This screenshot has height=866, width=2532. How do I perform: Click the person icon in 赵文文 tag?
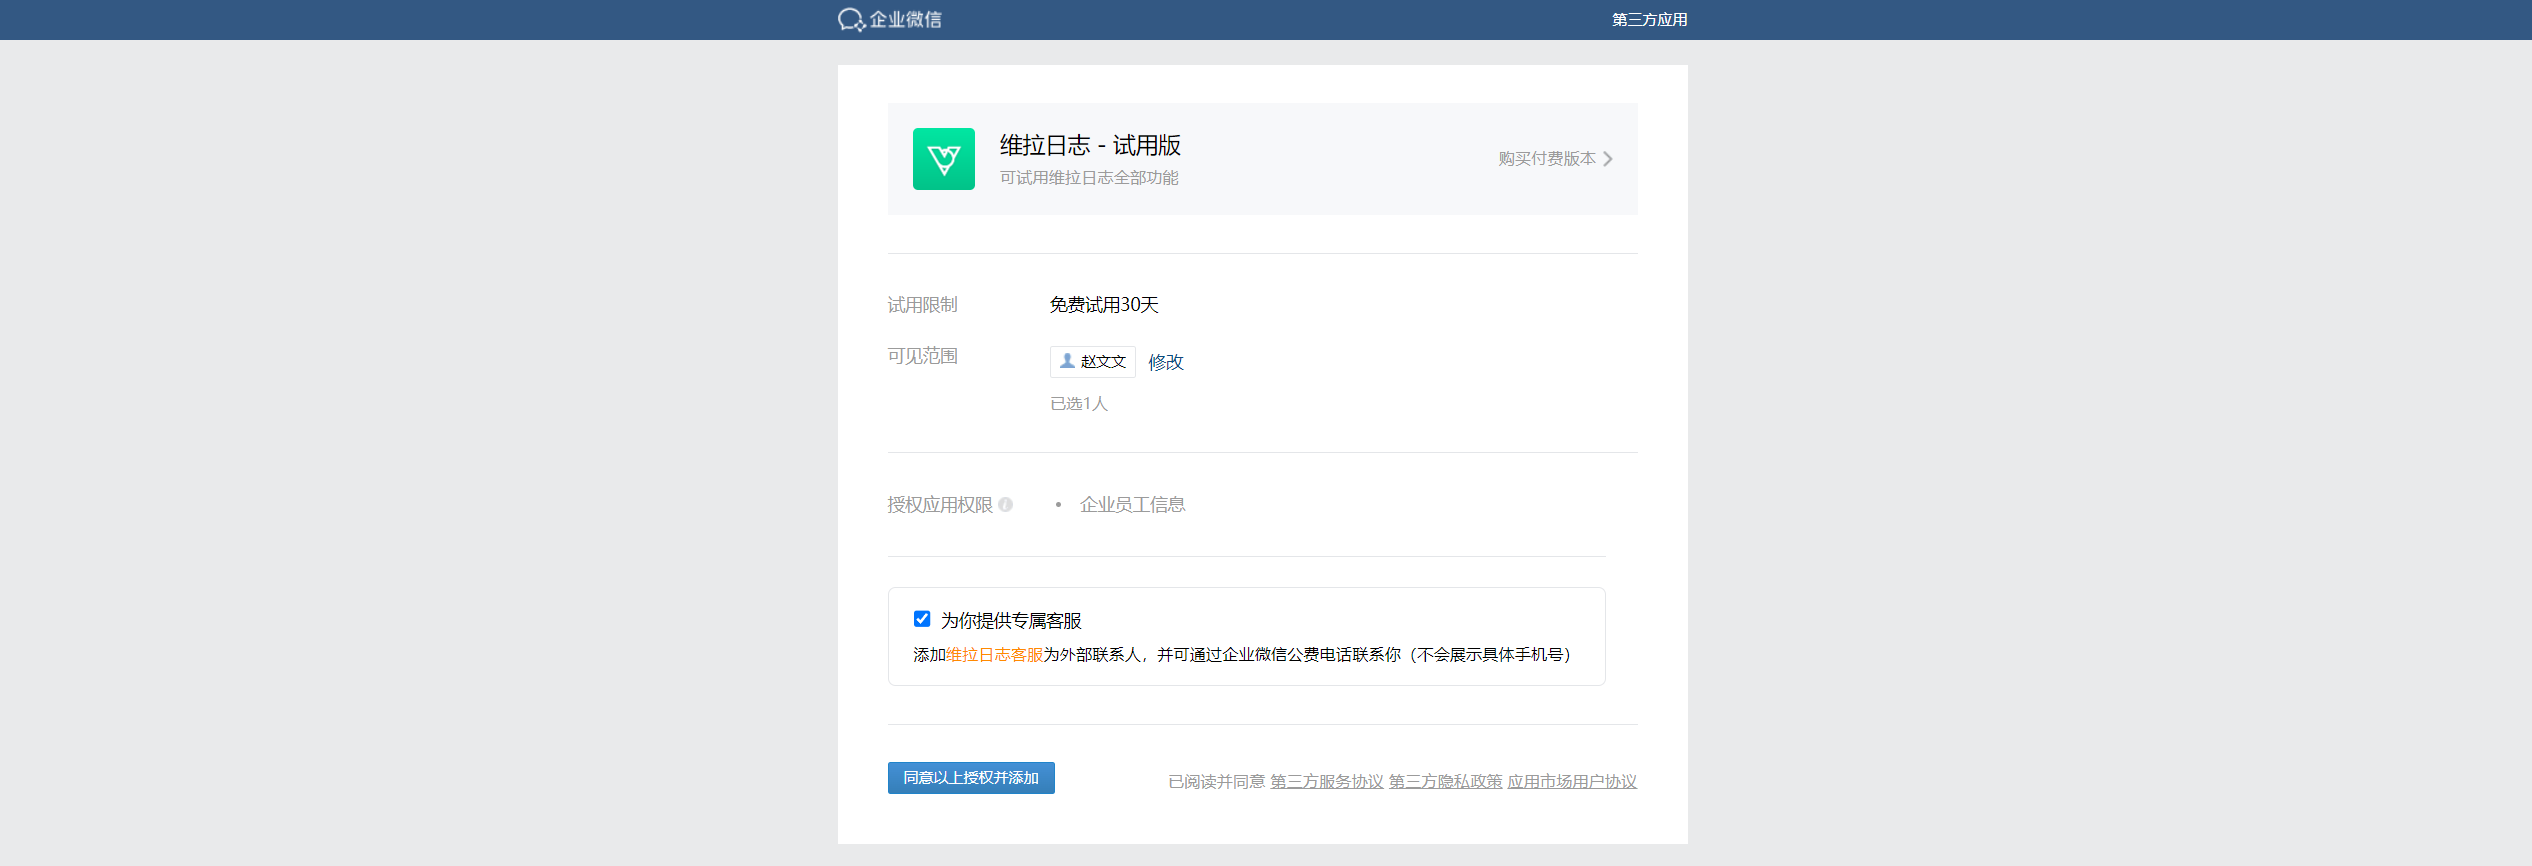click(x=1067, y=361)
